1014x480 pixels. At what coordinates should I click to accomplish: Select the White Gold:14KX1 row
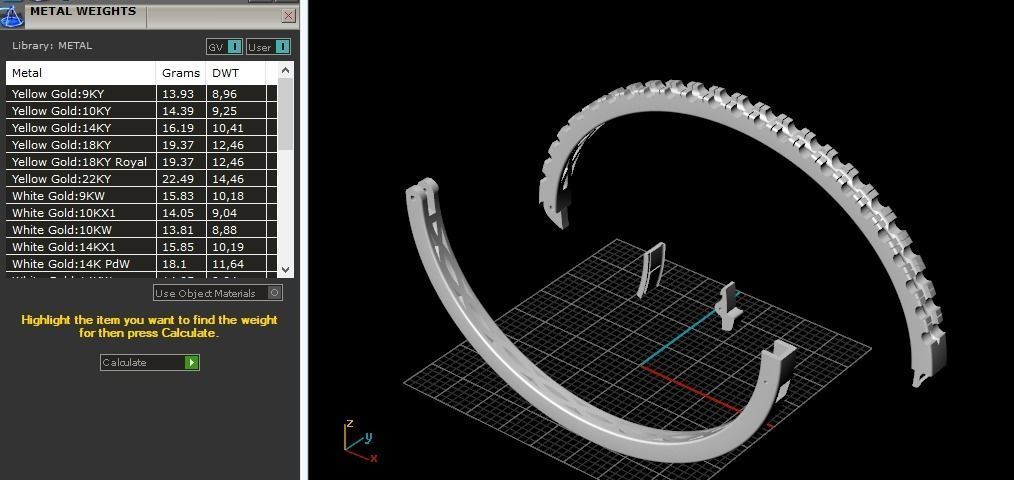pyautogui.click(x=142, y=246)
